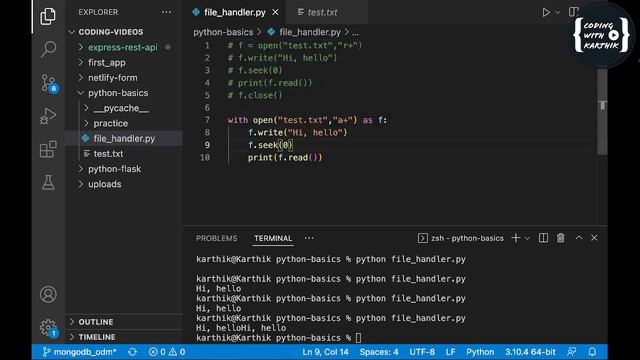Viewport: 640px width, 360px height.
Task: Maximize the panel with up chevron
Action: [579, 238]
